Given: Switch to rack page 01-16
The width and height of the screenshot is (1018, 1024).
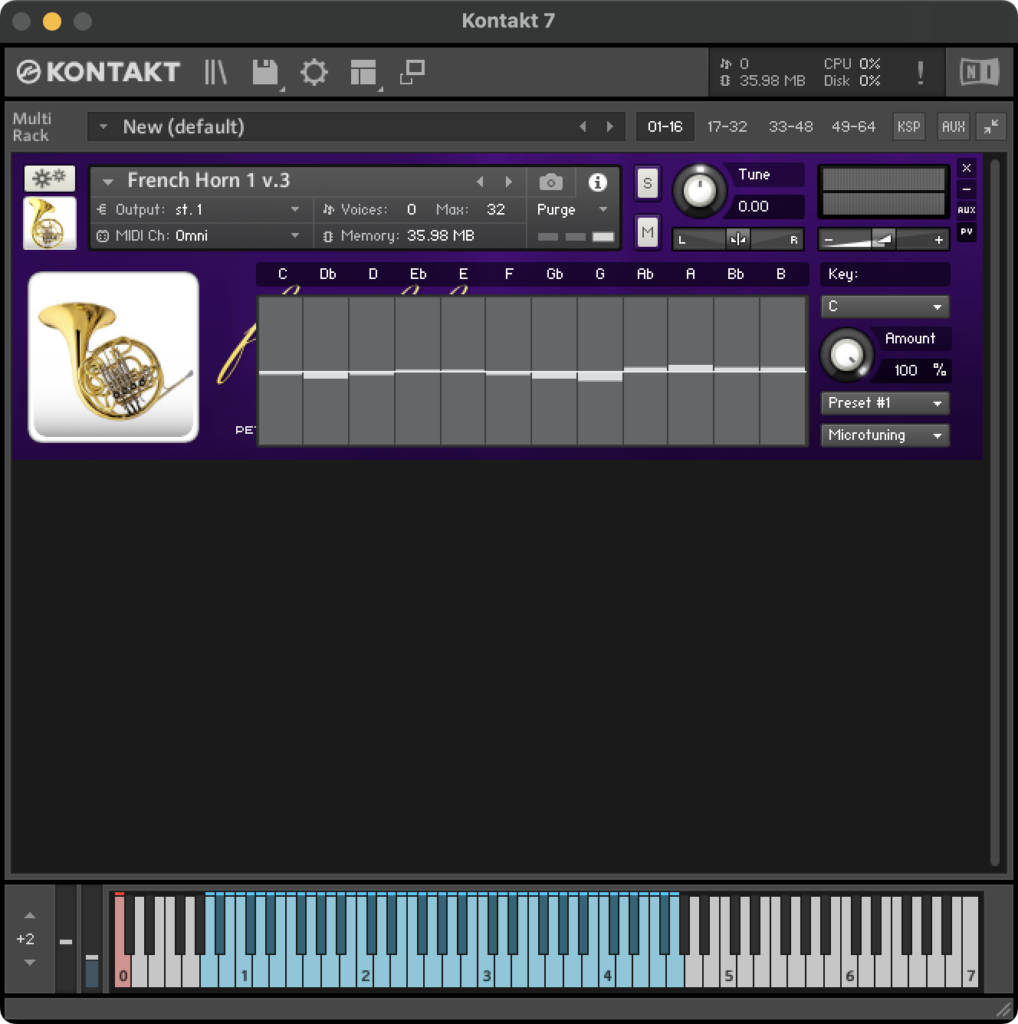Looking at the screenshot, I should (x=665, y=127).
